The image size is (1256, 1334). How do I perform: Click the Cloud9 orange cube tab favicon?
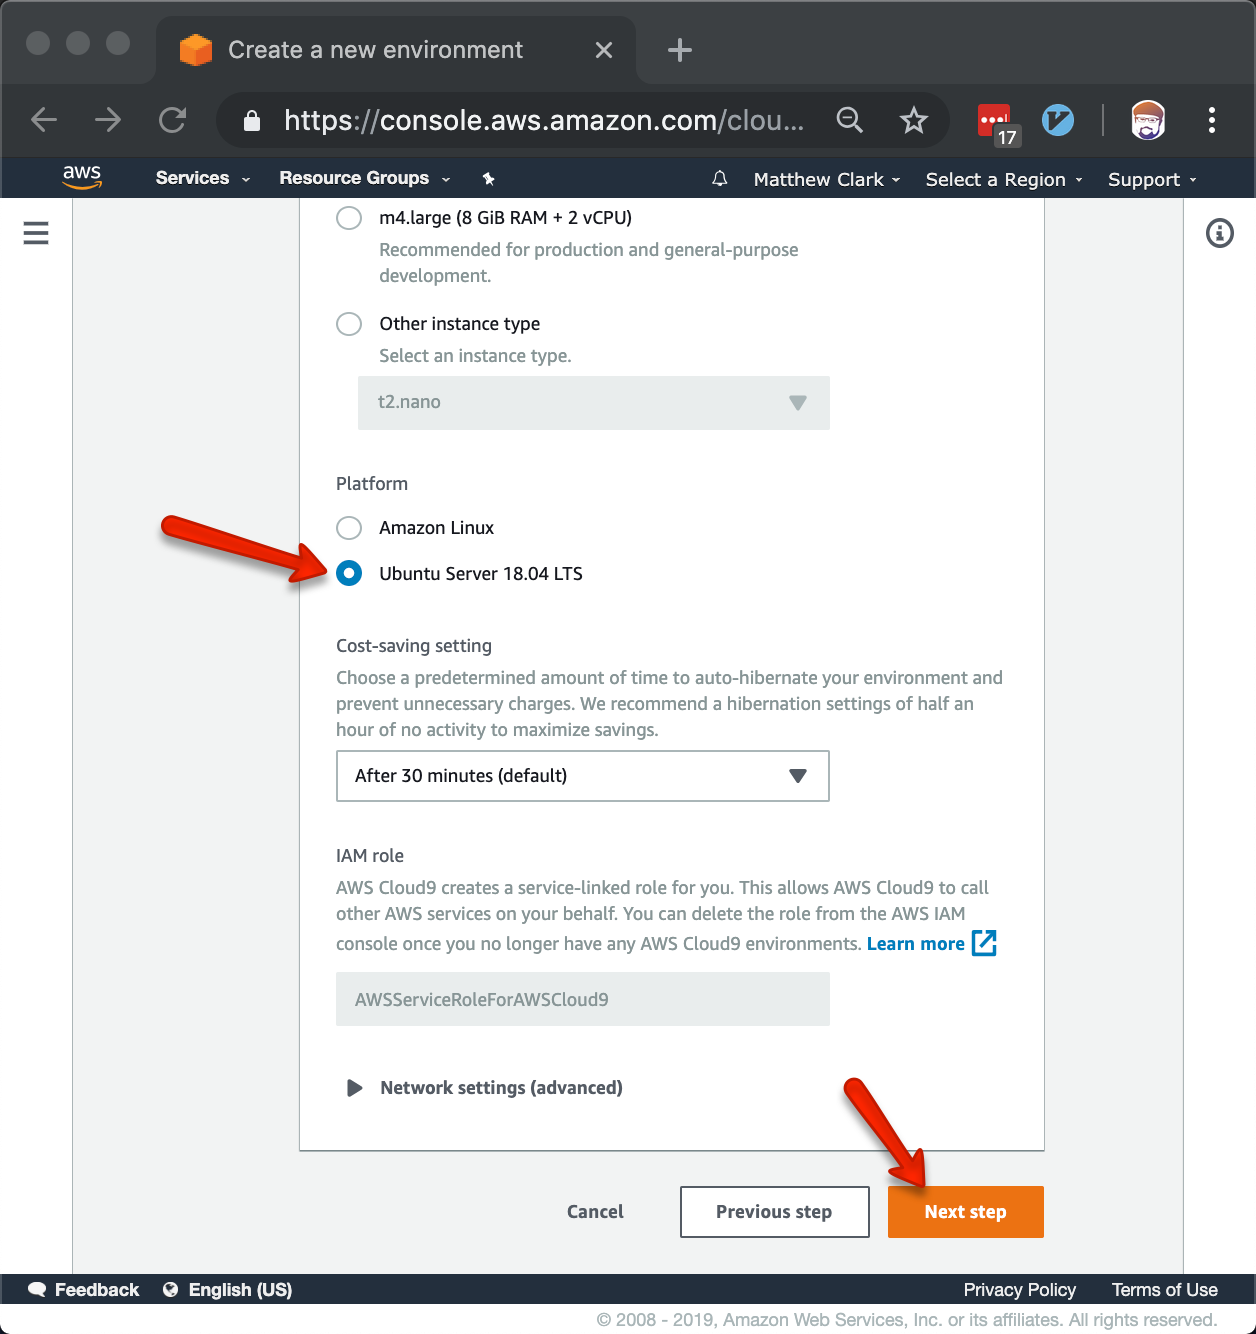click(195, 50)
